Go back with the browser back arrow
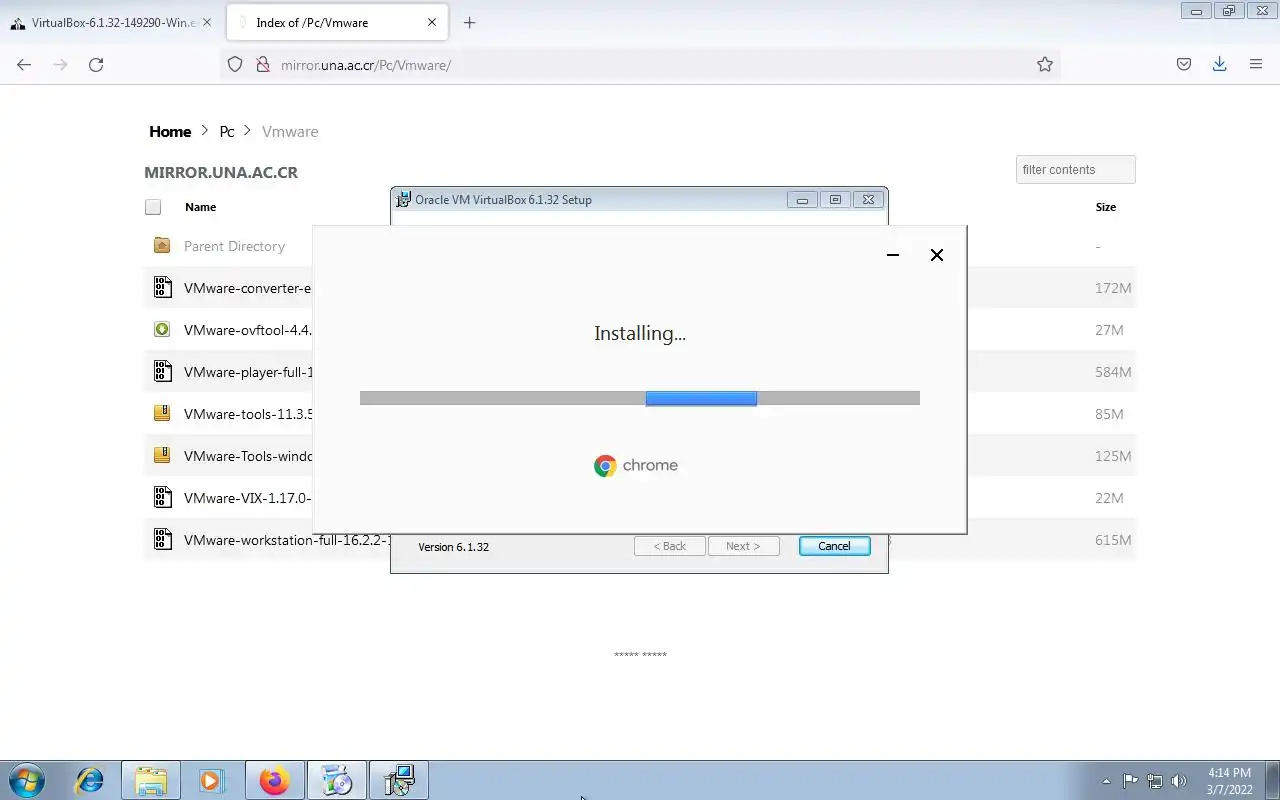Screen dimensions: 1280x800 [x=24, y=64]
